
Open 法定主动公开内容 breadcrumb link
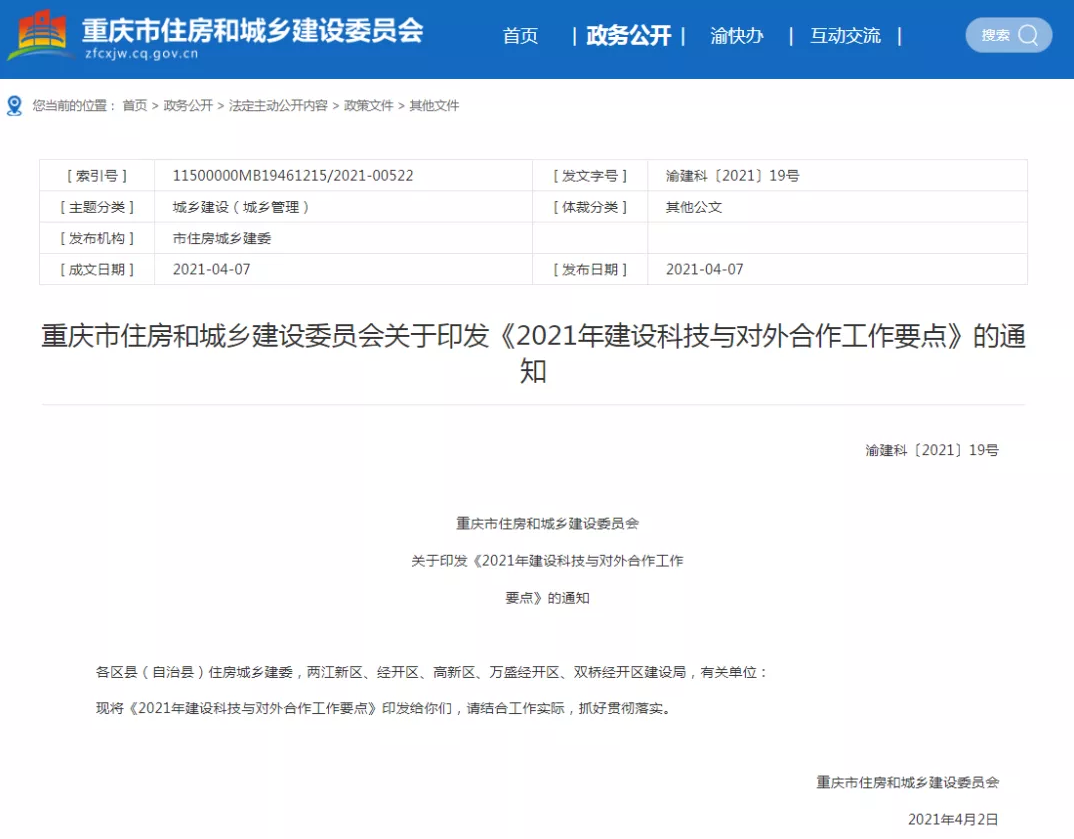point(278,105)
